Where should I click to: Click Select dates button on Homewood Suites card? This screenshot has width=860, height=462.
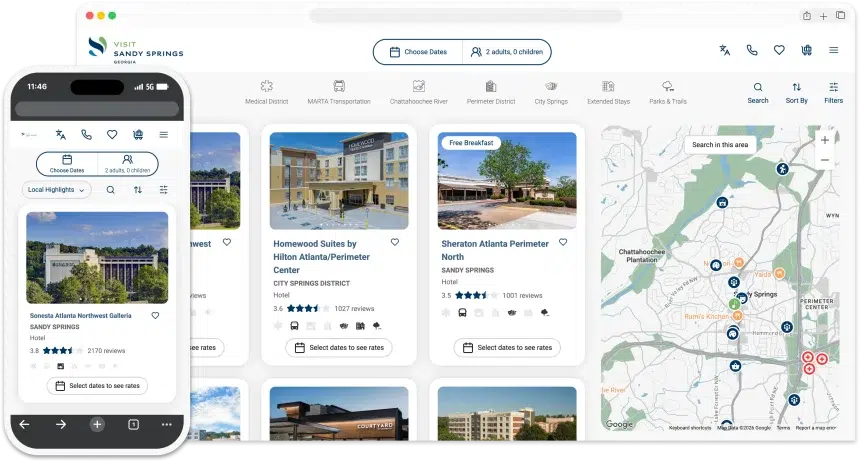(x=339, y=348)
